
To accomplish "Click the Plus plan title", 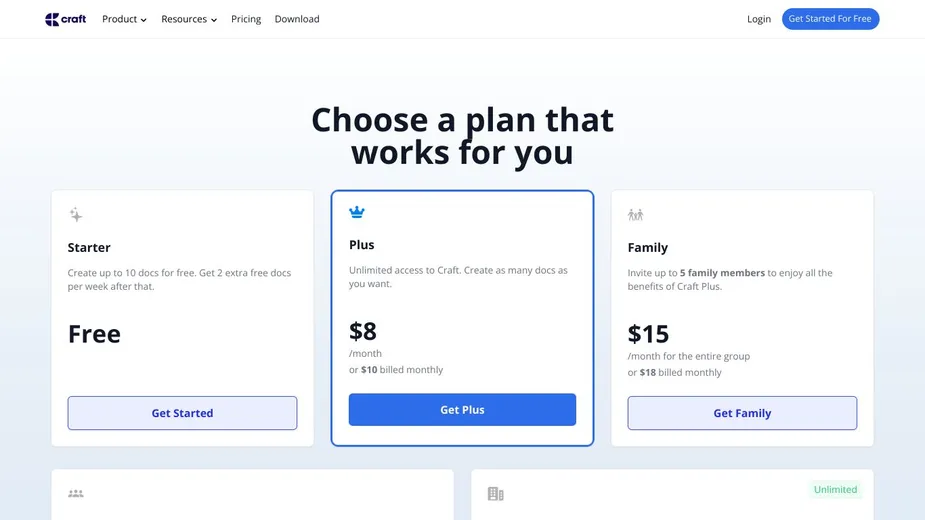I will 362,245.
